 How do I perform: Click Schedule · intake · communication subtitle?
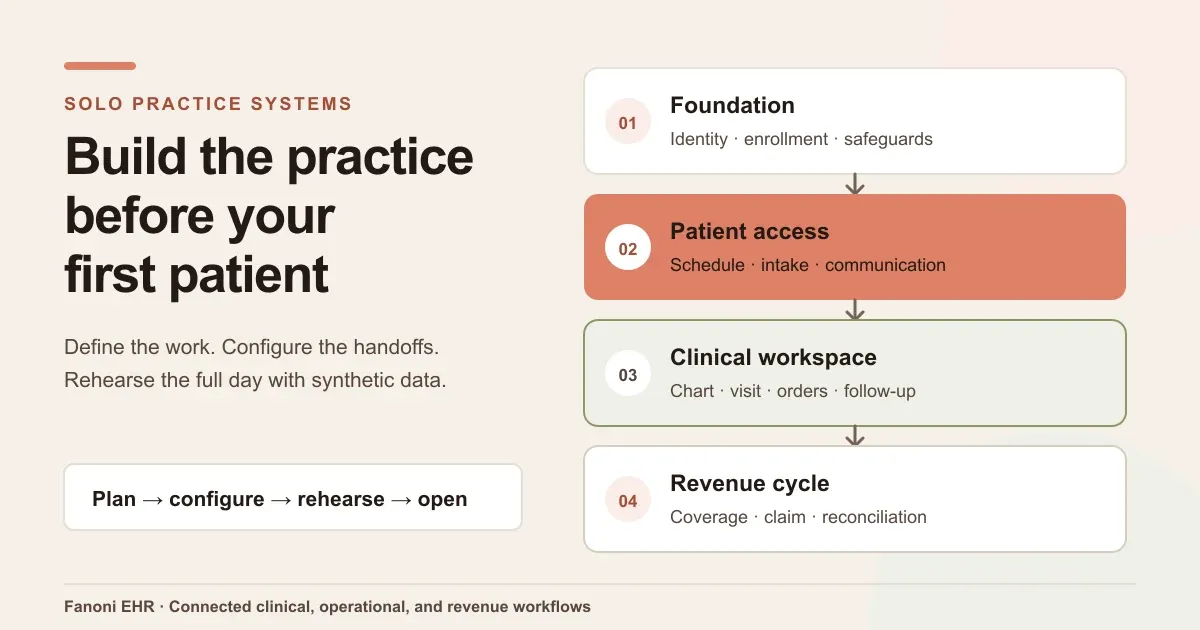click(x=808, y=265)
